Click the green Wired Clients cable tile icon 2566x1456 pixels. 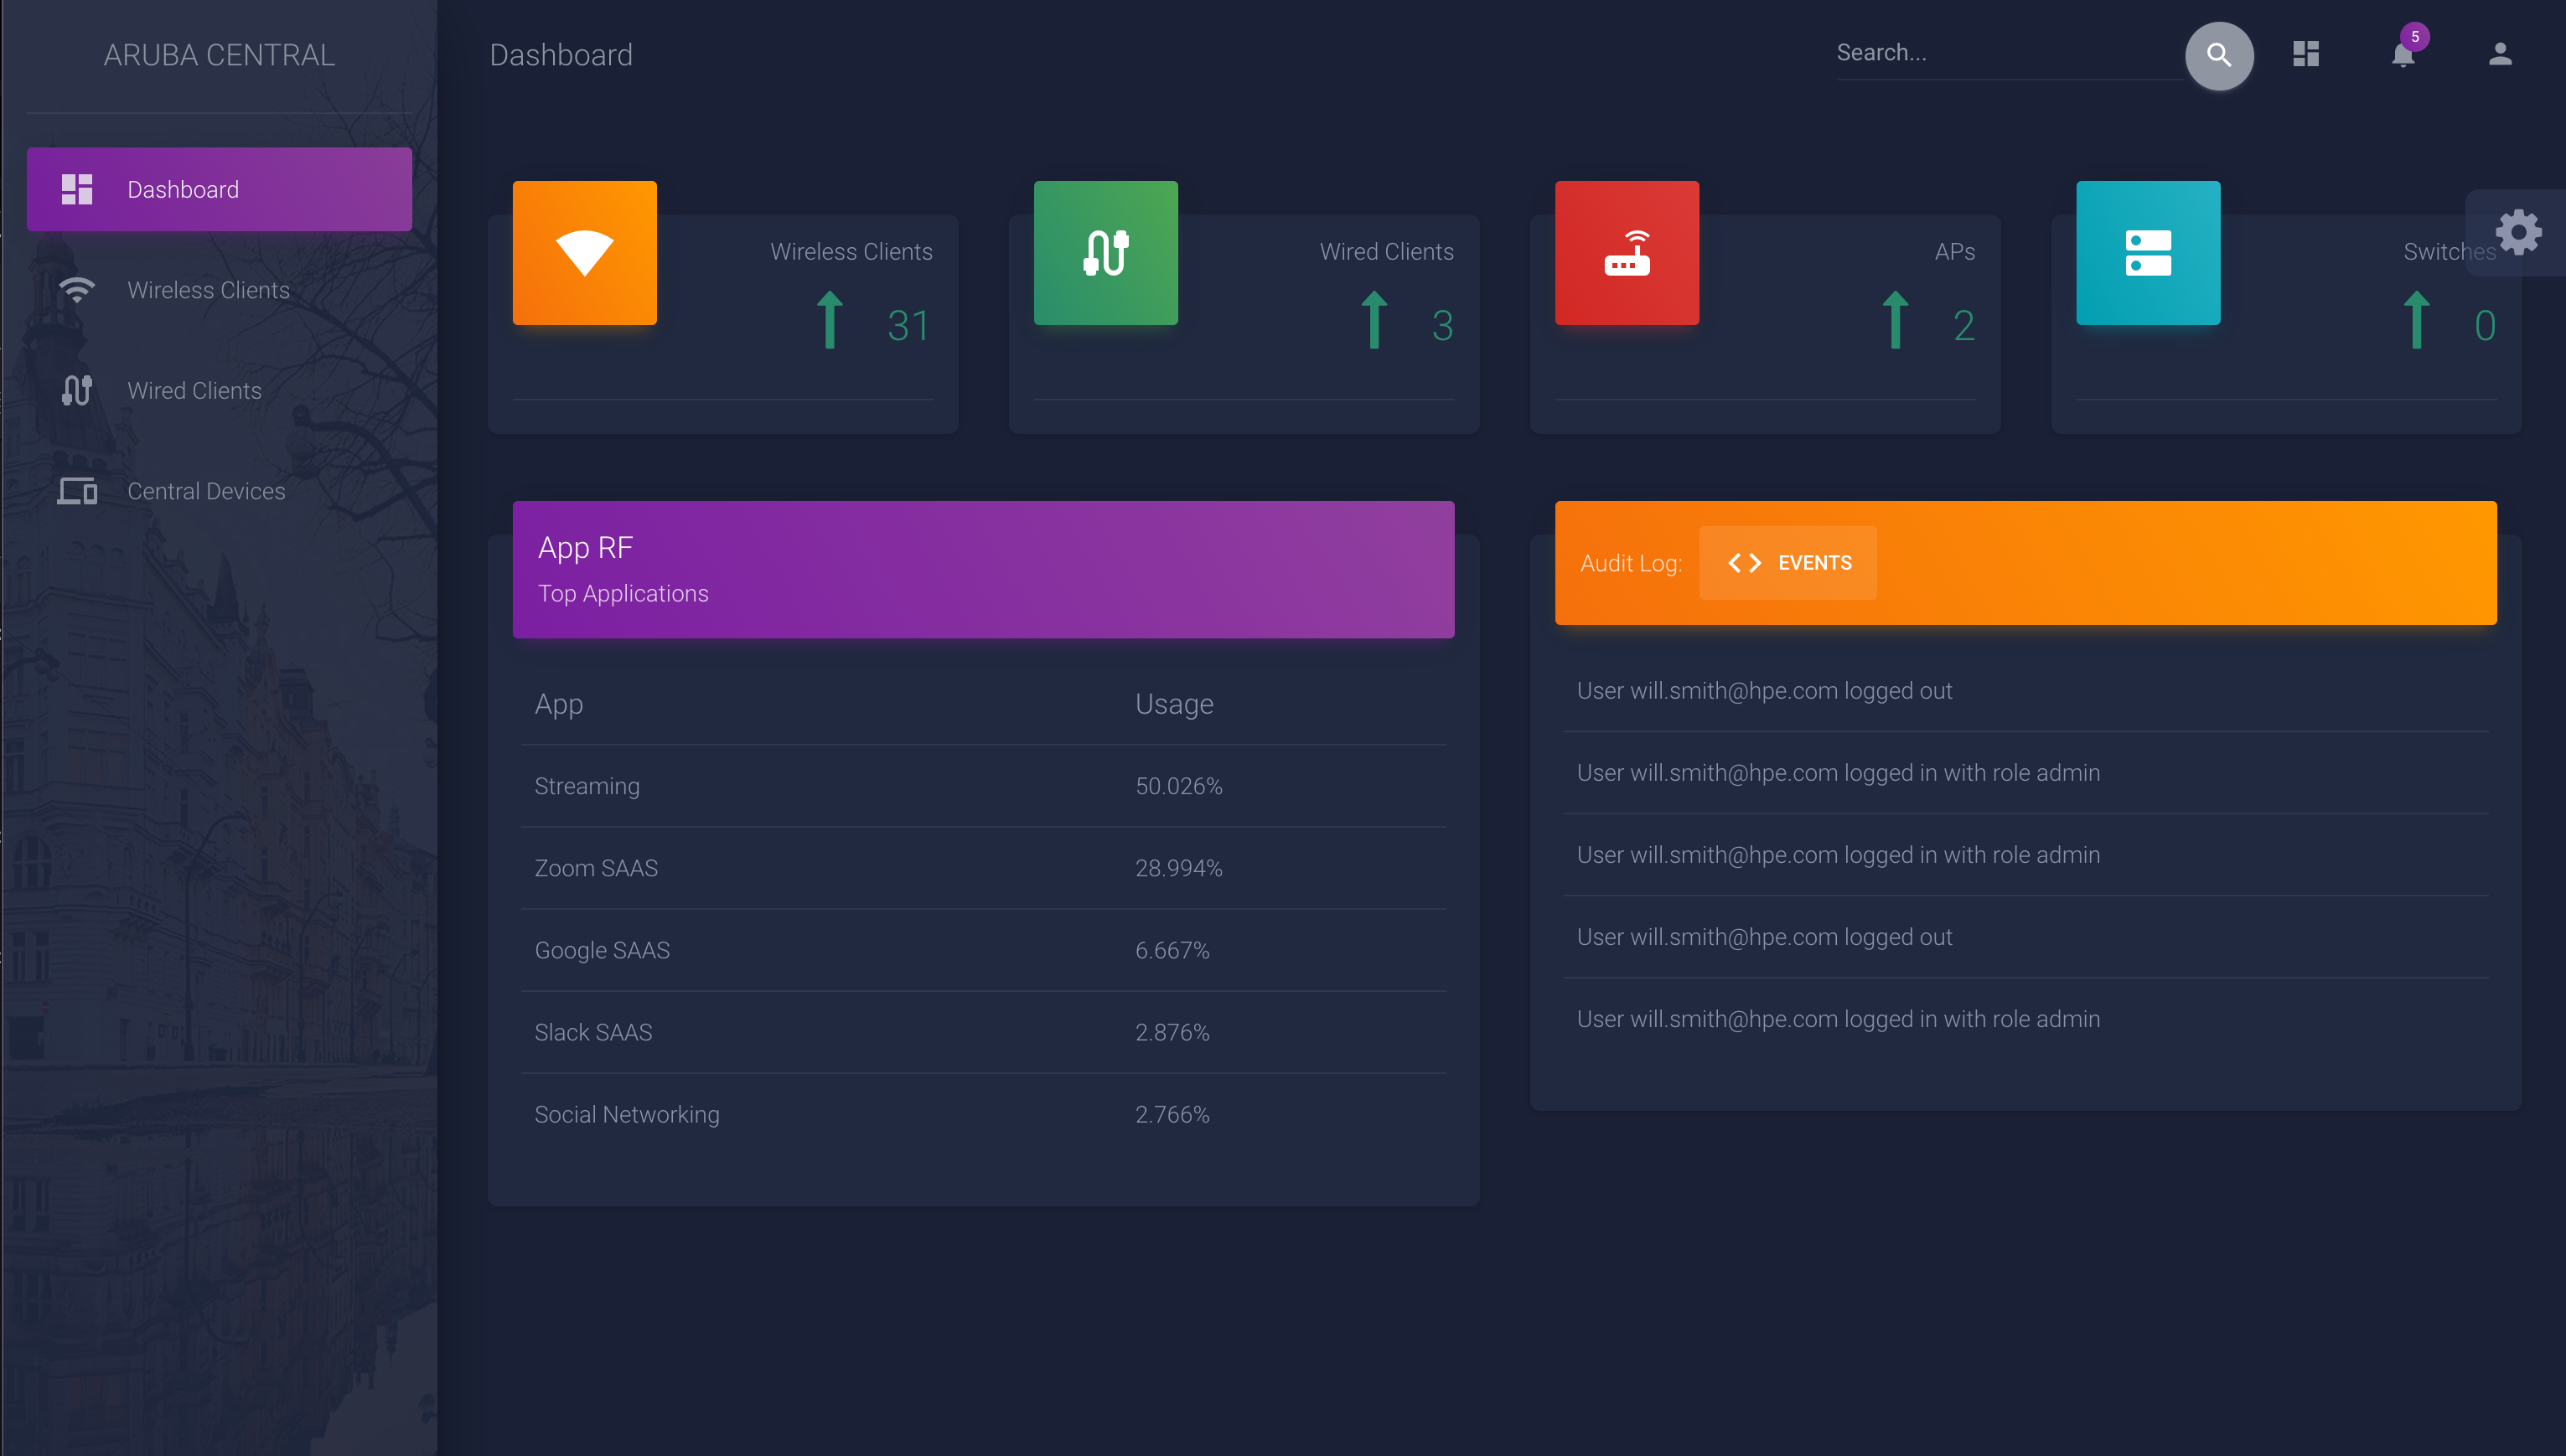(x=1105, y=252)
